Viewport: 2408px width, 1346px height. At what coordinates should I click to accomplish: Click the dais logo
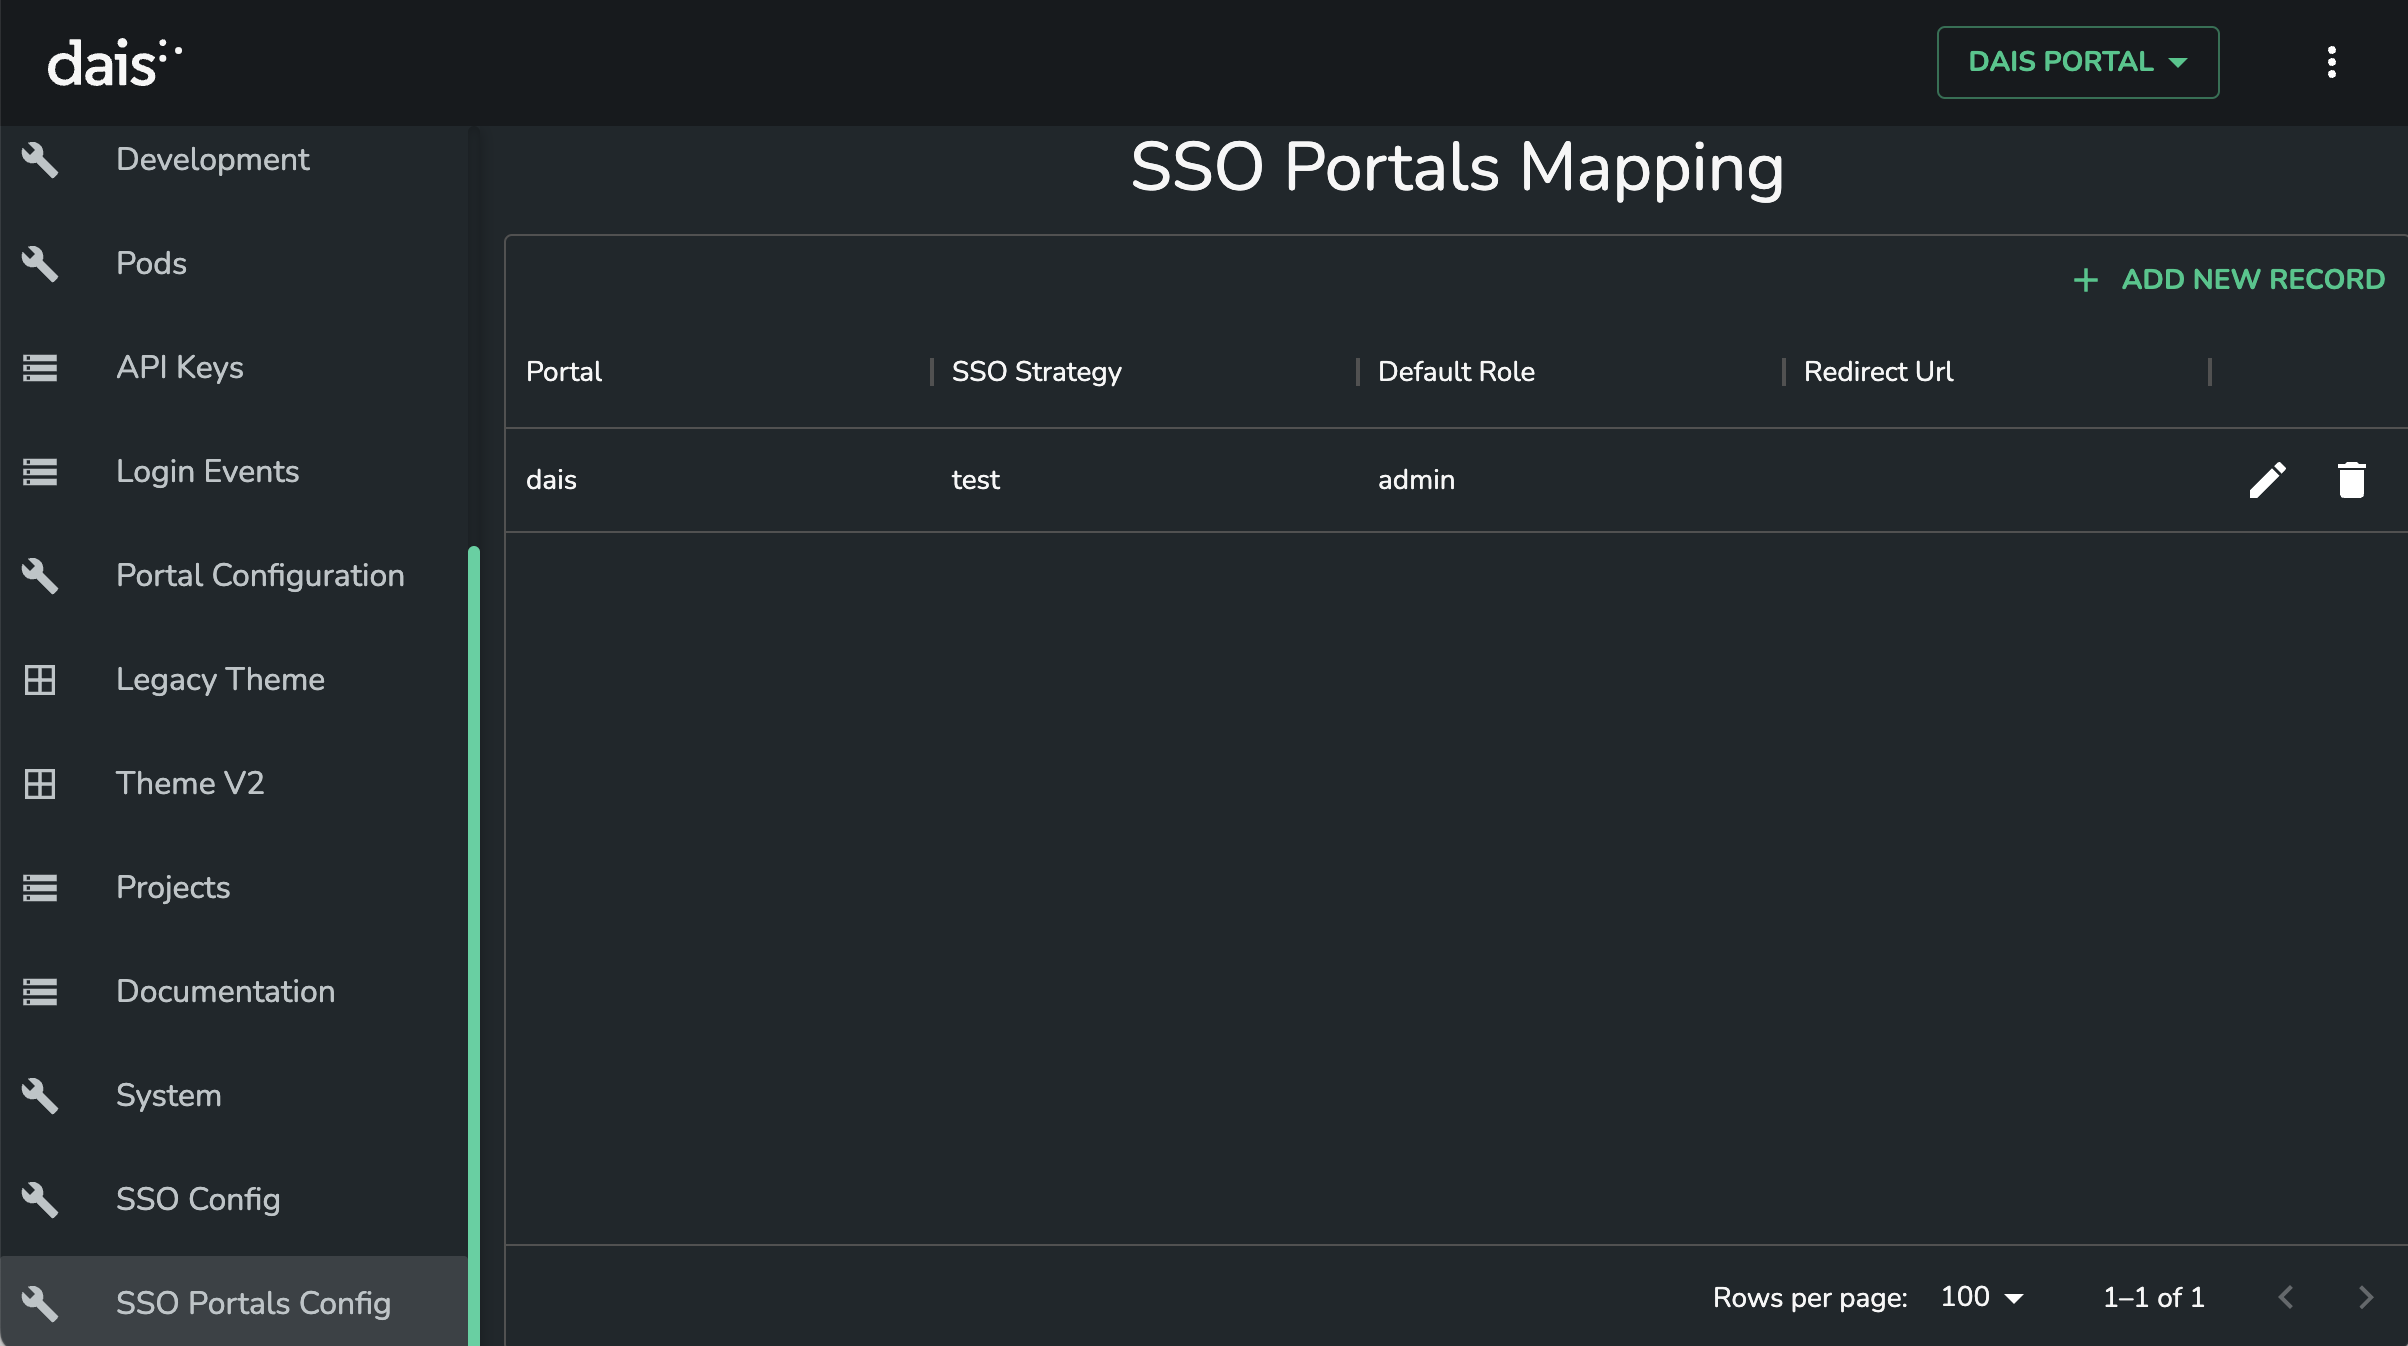click(114, 63)
